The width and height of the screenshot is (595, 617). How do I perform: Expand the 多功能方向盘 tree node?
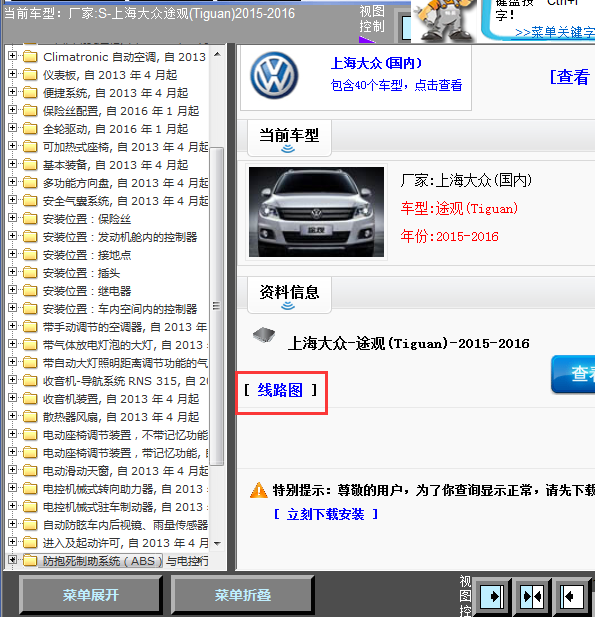pos(12,182)
